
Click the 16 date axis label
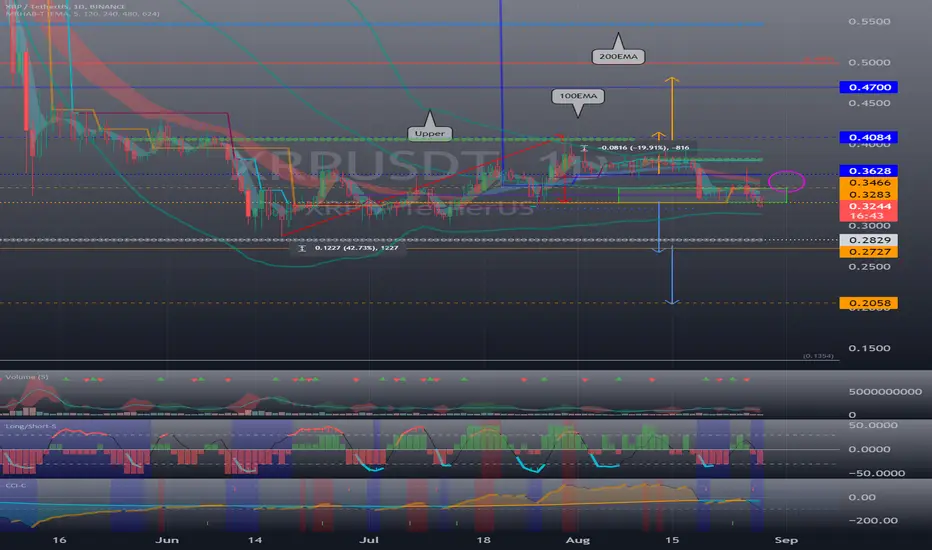pos(59,540)
